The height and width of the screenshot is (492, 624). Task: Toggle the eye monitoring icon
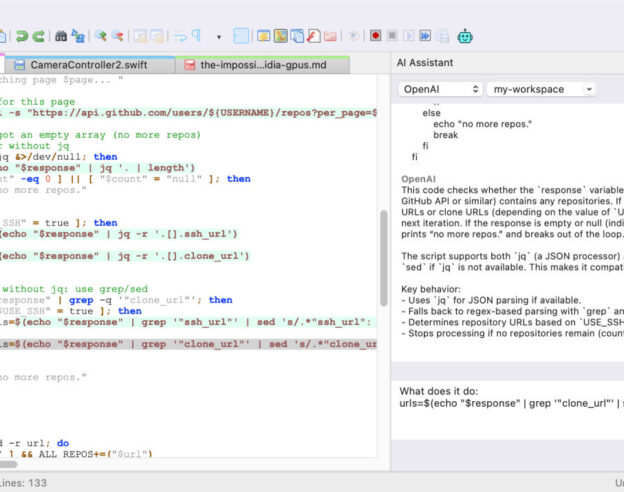click(x=353, y=36)
